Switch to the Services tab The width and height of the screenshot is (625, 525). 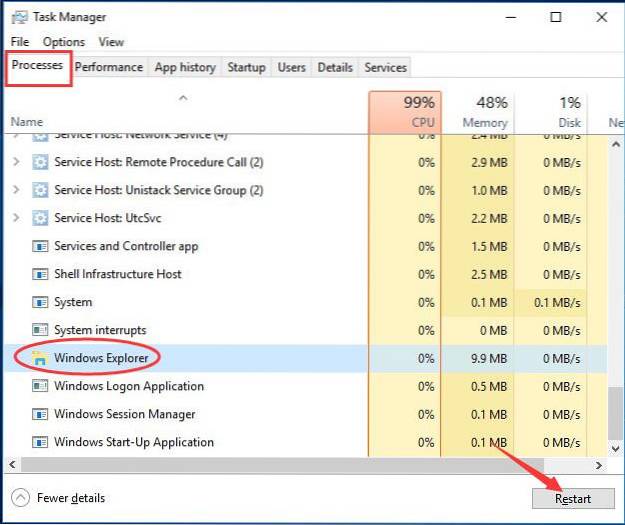(385, 67)
